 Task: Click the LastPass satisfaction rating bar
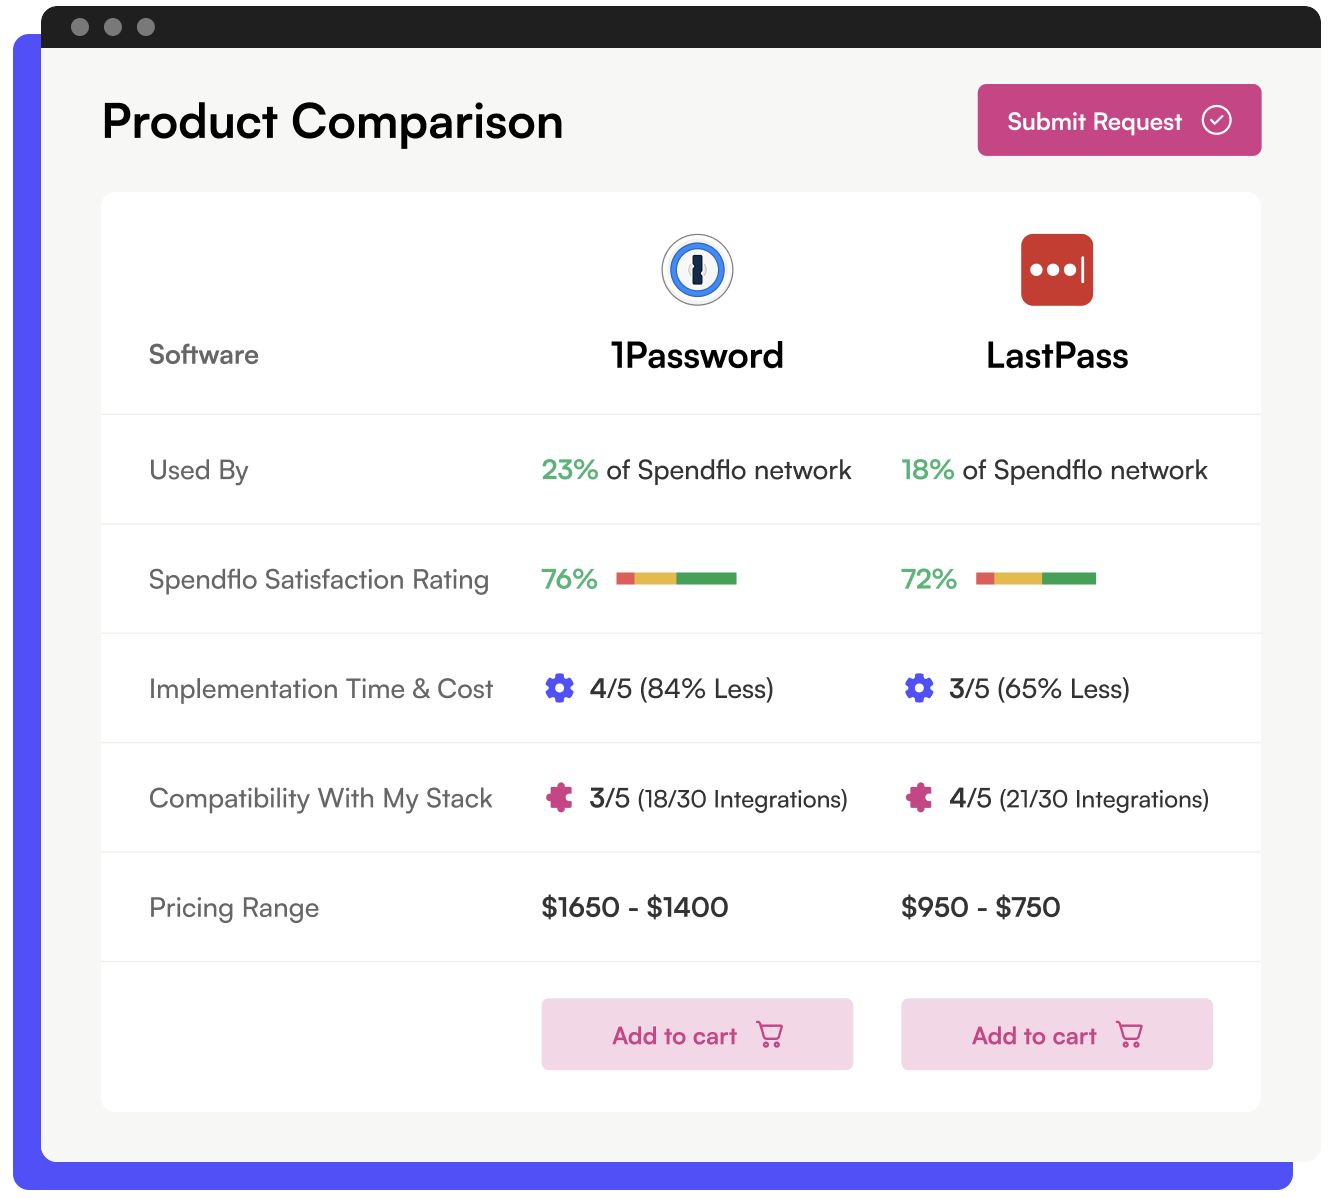pyautogui.click(x=1036, y=578)
